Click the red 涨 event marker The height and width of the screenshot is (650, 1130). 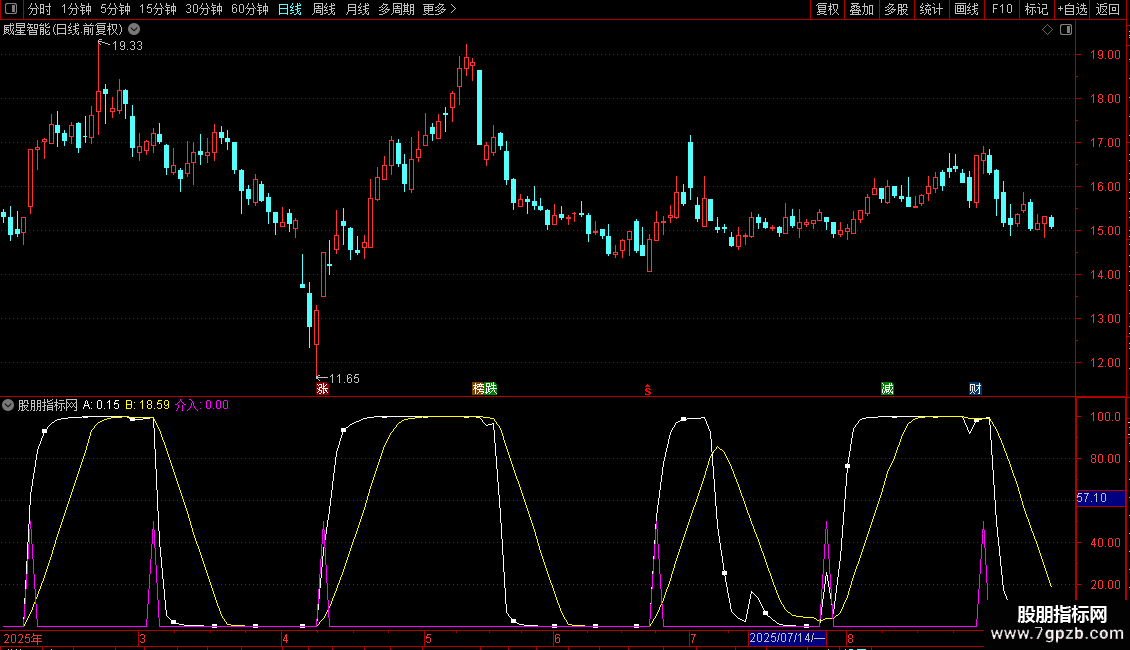[322, 389]
